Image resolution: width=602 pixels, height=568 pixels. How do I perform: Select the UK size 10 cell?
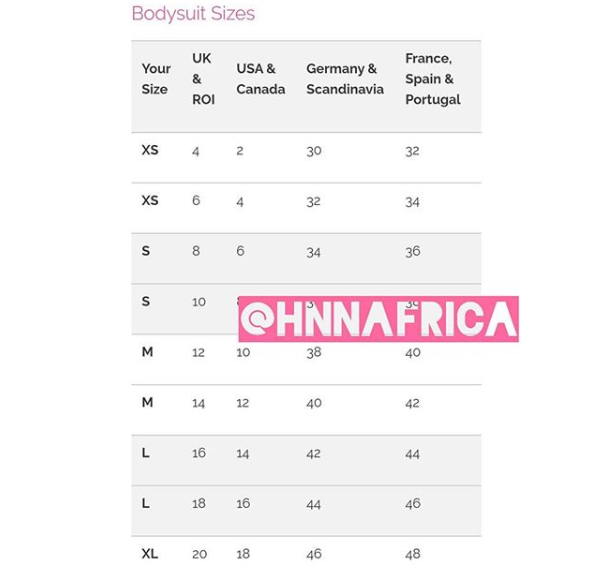[x=199, y=301]
